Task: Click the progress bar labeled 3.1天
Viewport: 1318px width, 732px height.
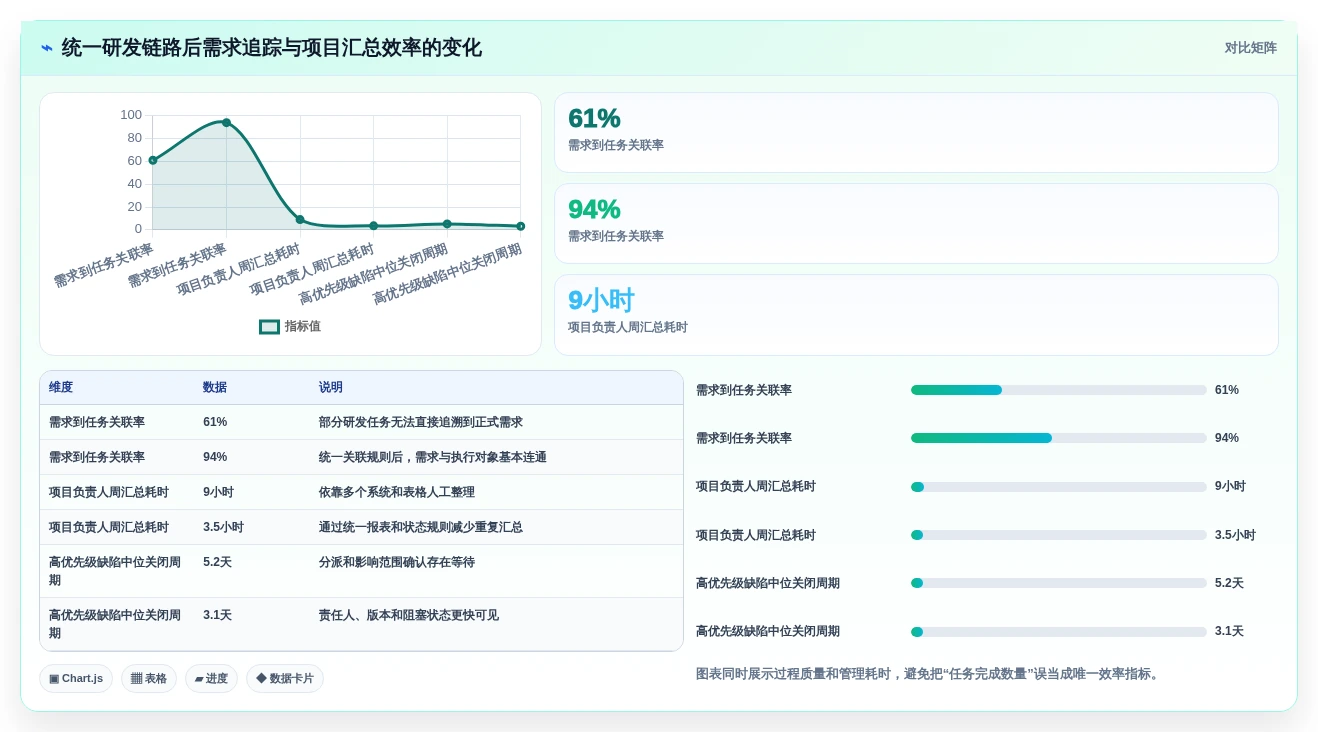Action: tap(1058, 632)
